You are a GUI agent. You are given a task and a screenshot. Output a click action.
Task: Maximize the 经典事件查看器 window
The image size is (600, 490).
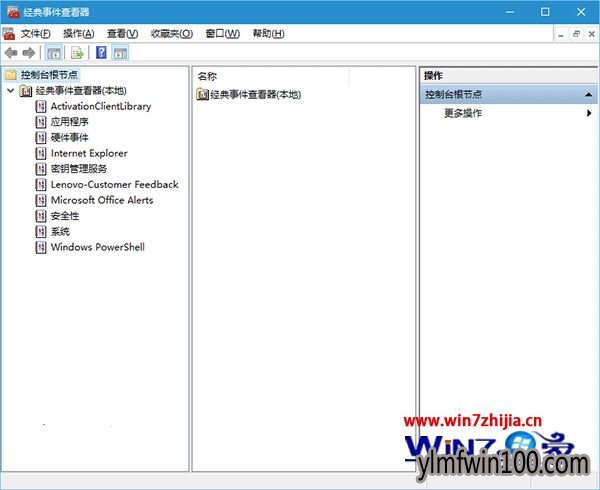pos(545,12)
